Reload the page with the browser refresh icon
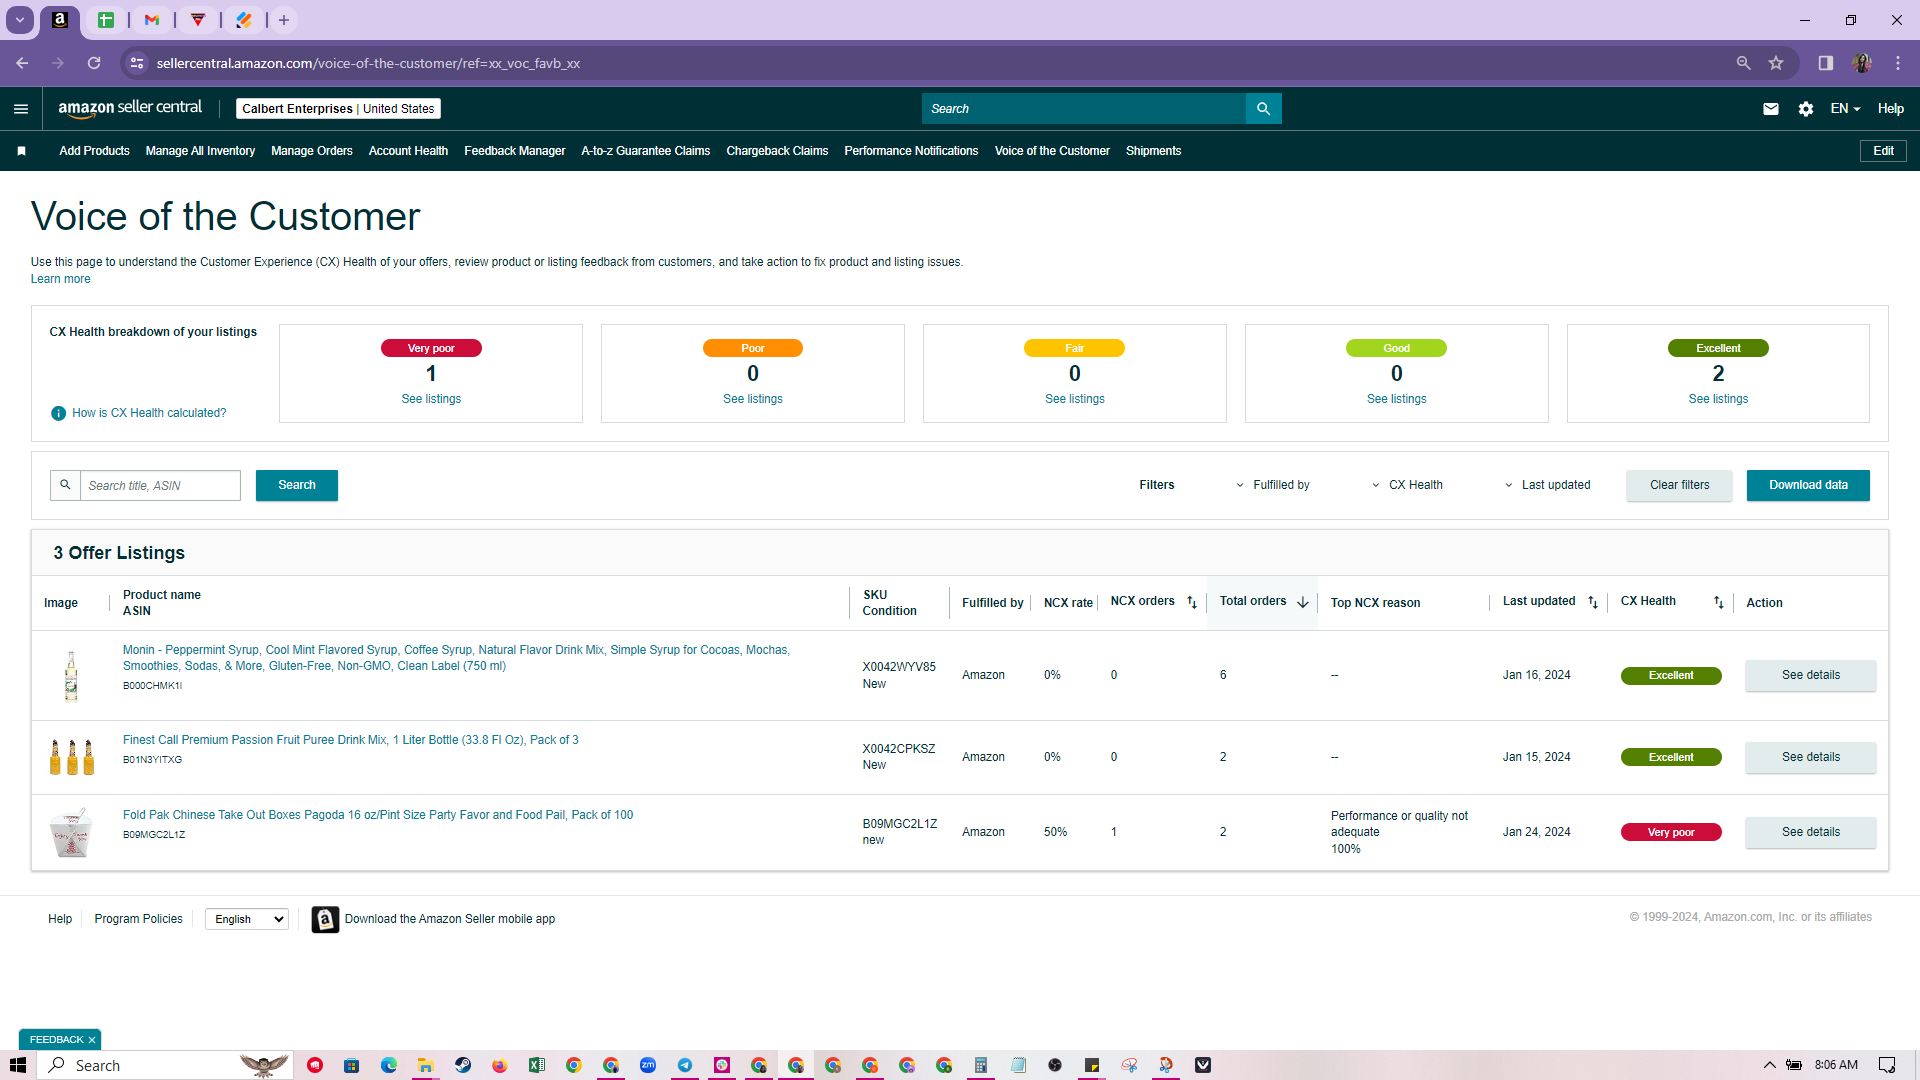 [x=94, y=63]
